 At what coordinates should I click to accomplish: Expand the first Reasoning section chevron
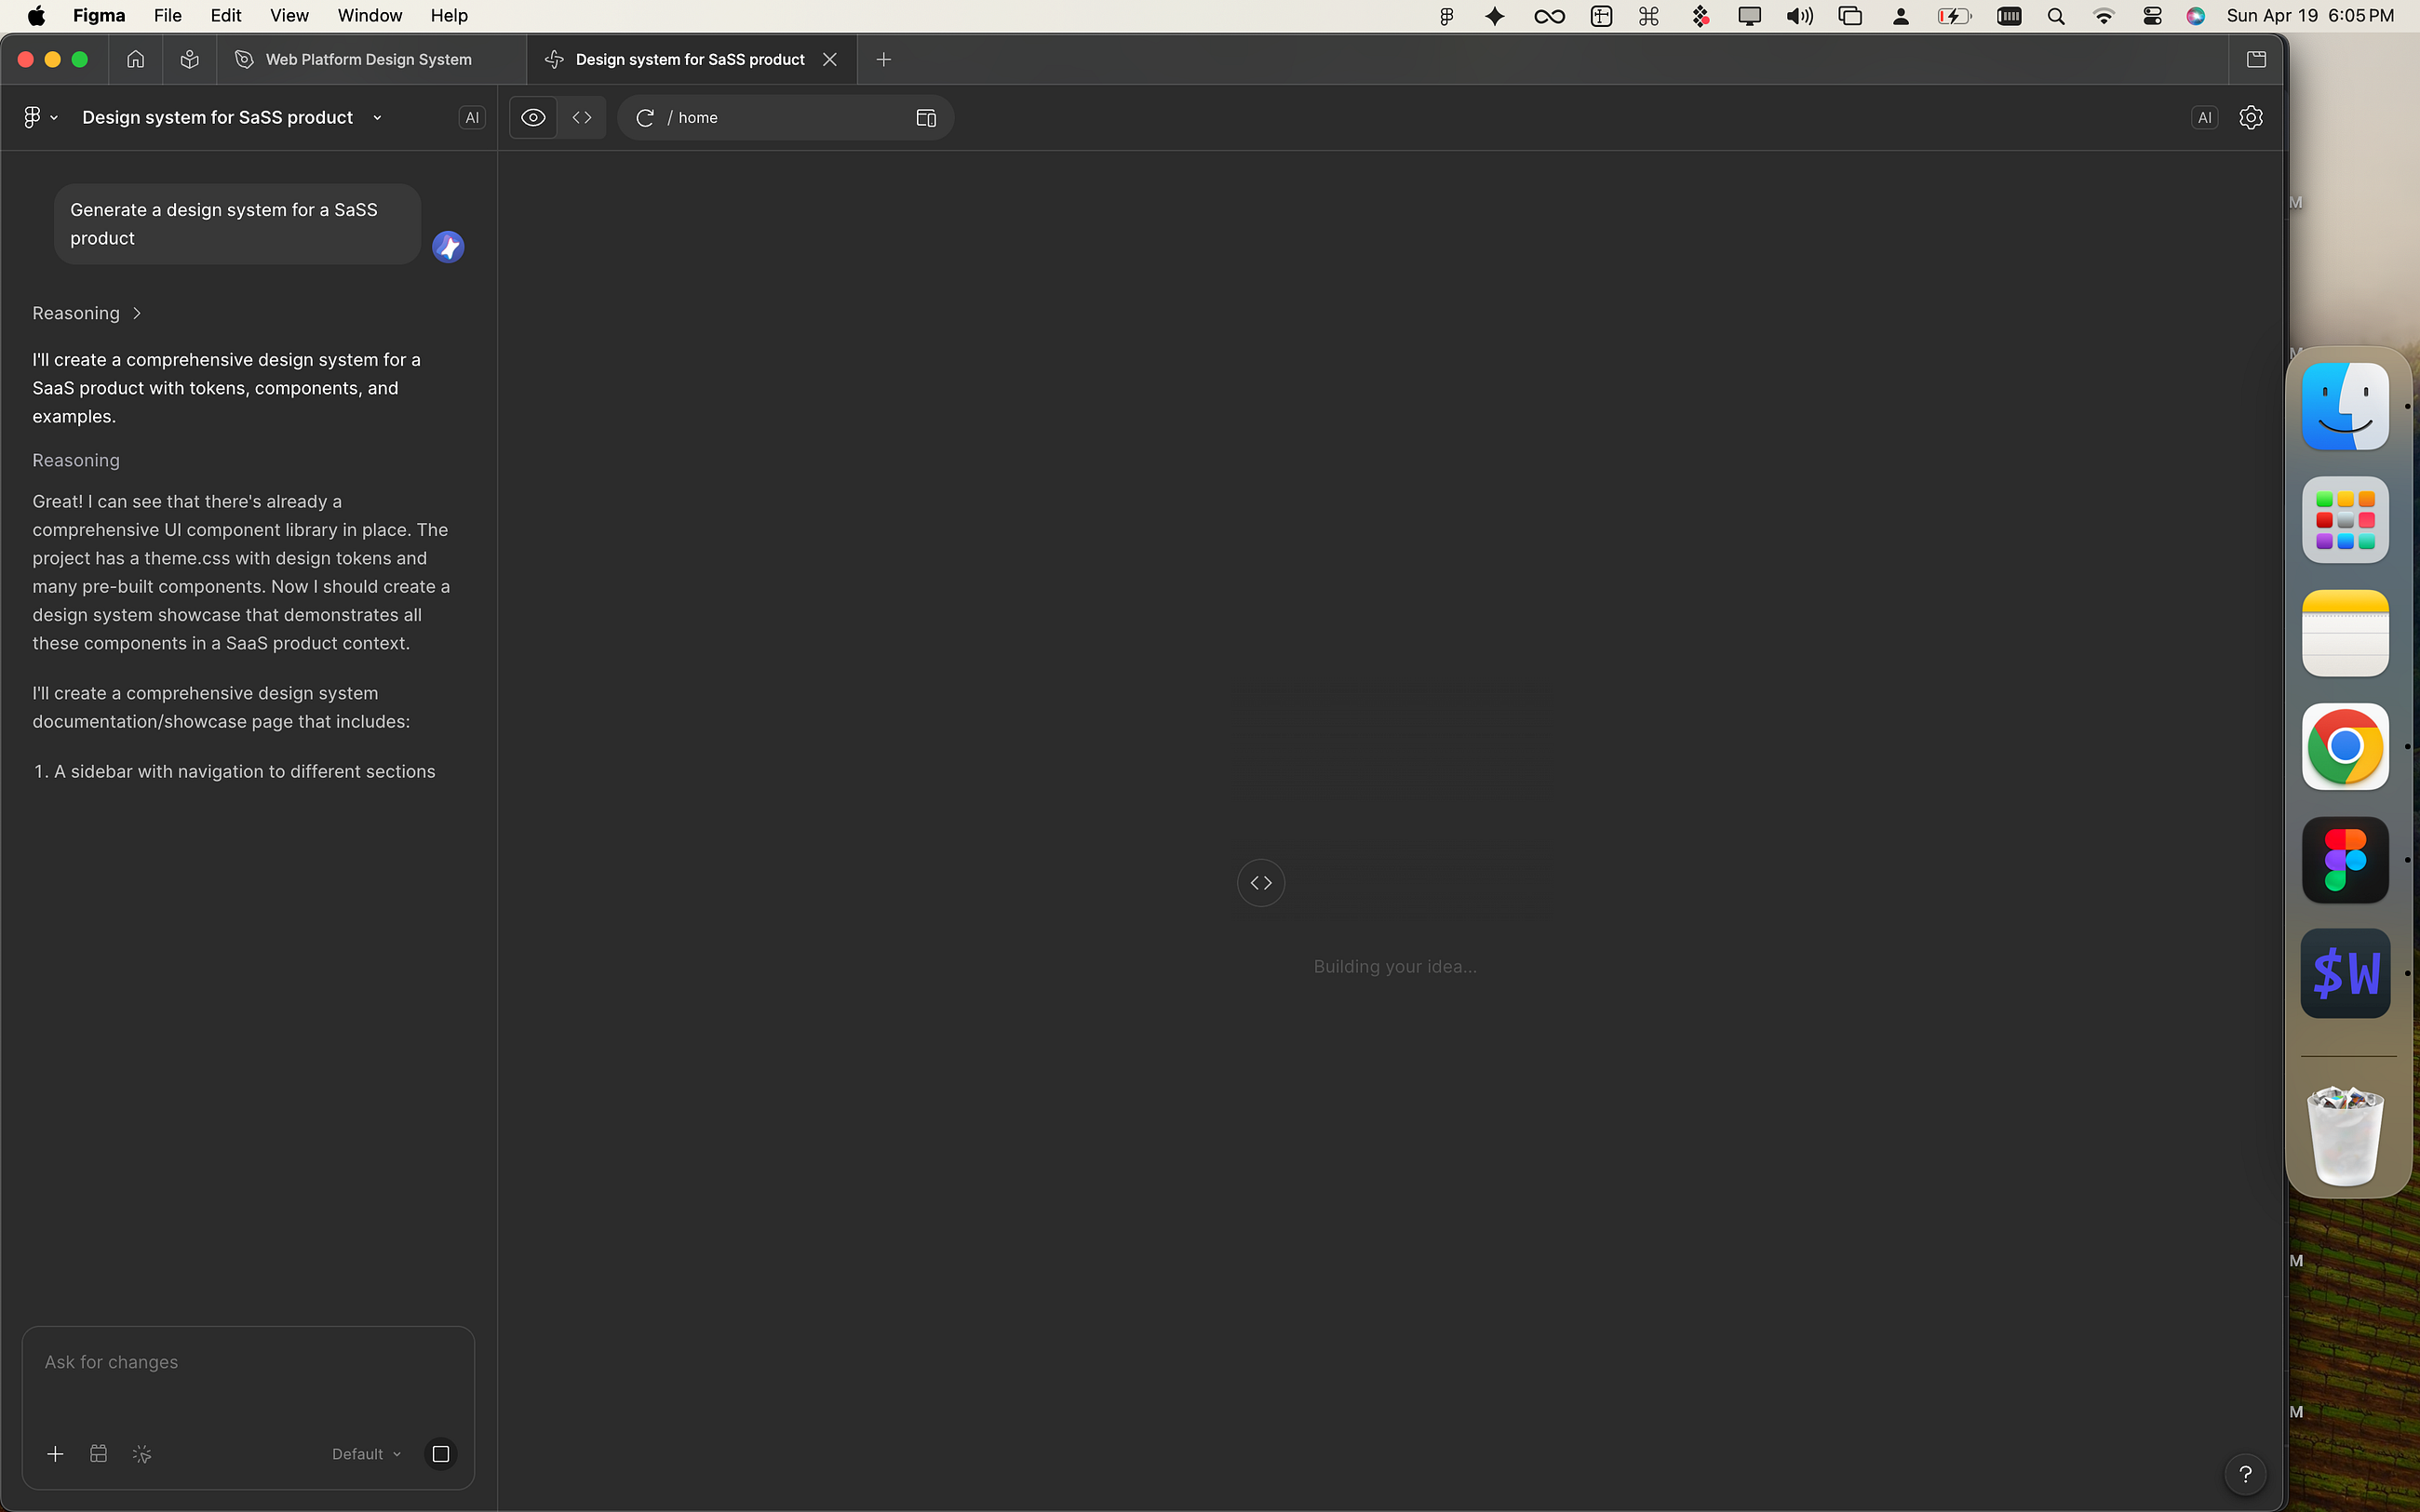(x=137, y=313)
